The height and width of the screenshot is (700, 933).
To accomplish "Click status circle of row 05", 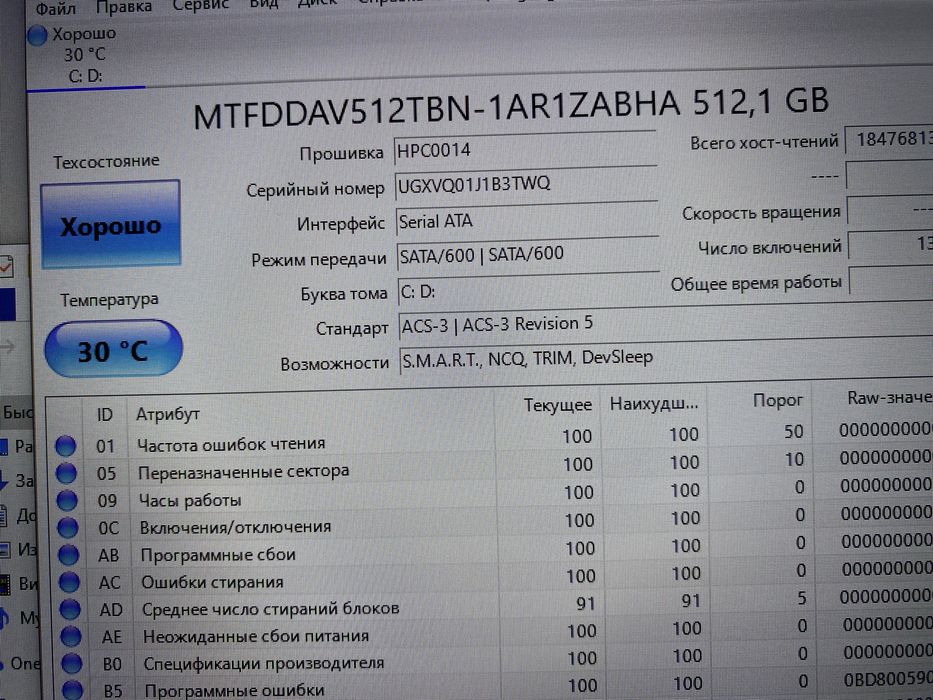I will pyautogui.click(x=66, y=473).
